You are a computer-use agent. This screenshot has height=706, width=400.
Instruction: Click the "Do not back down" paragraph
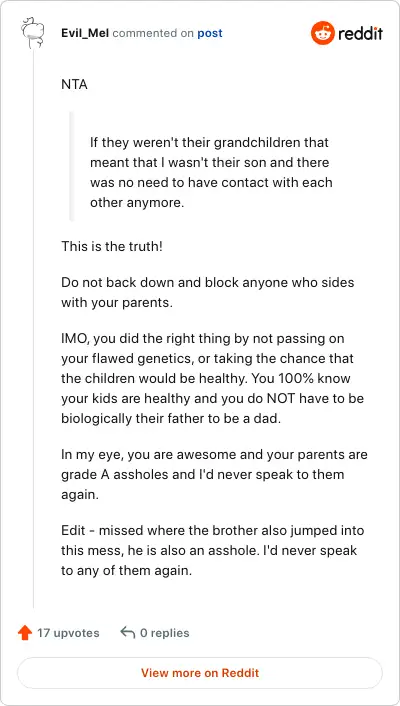[208, 293]
